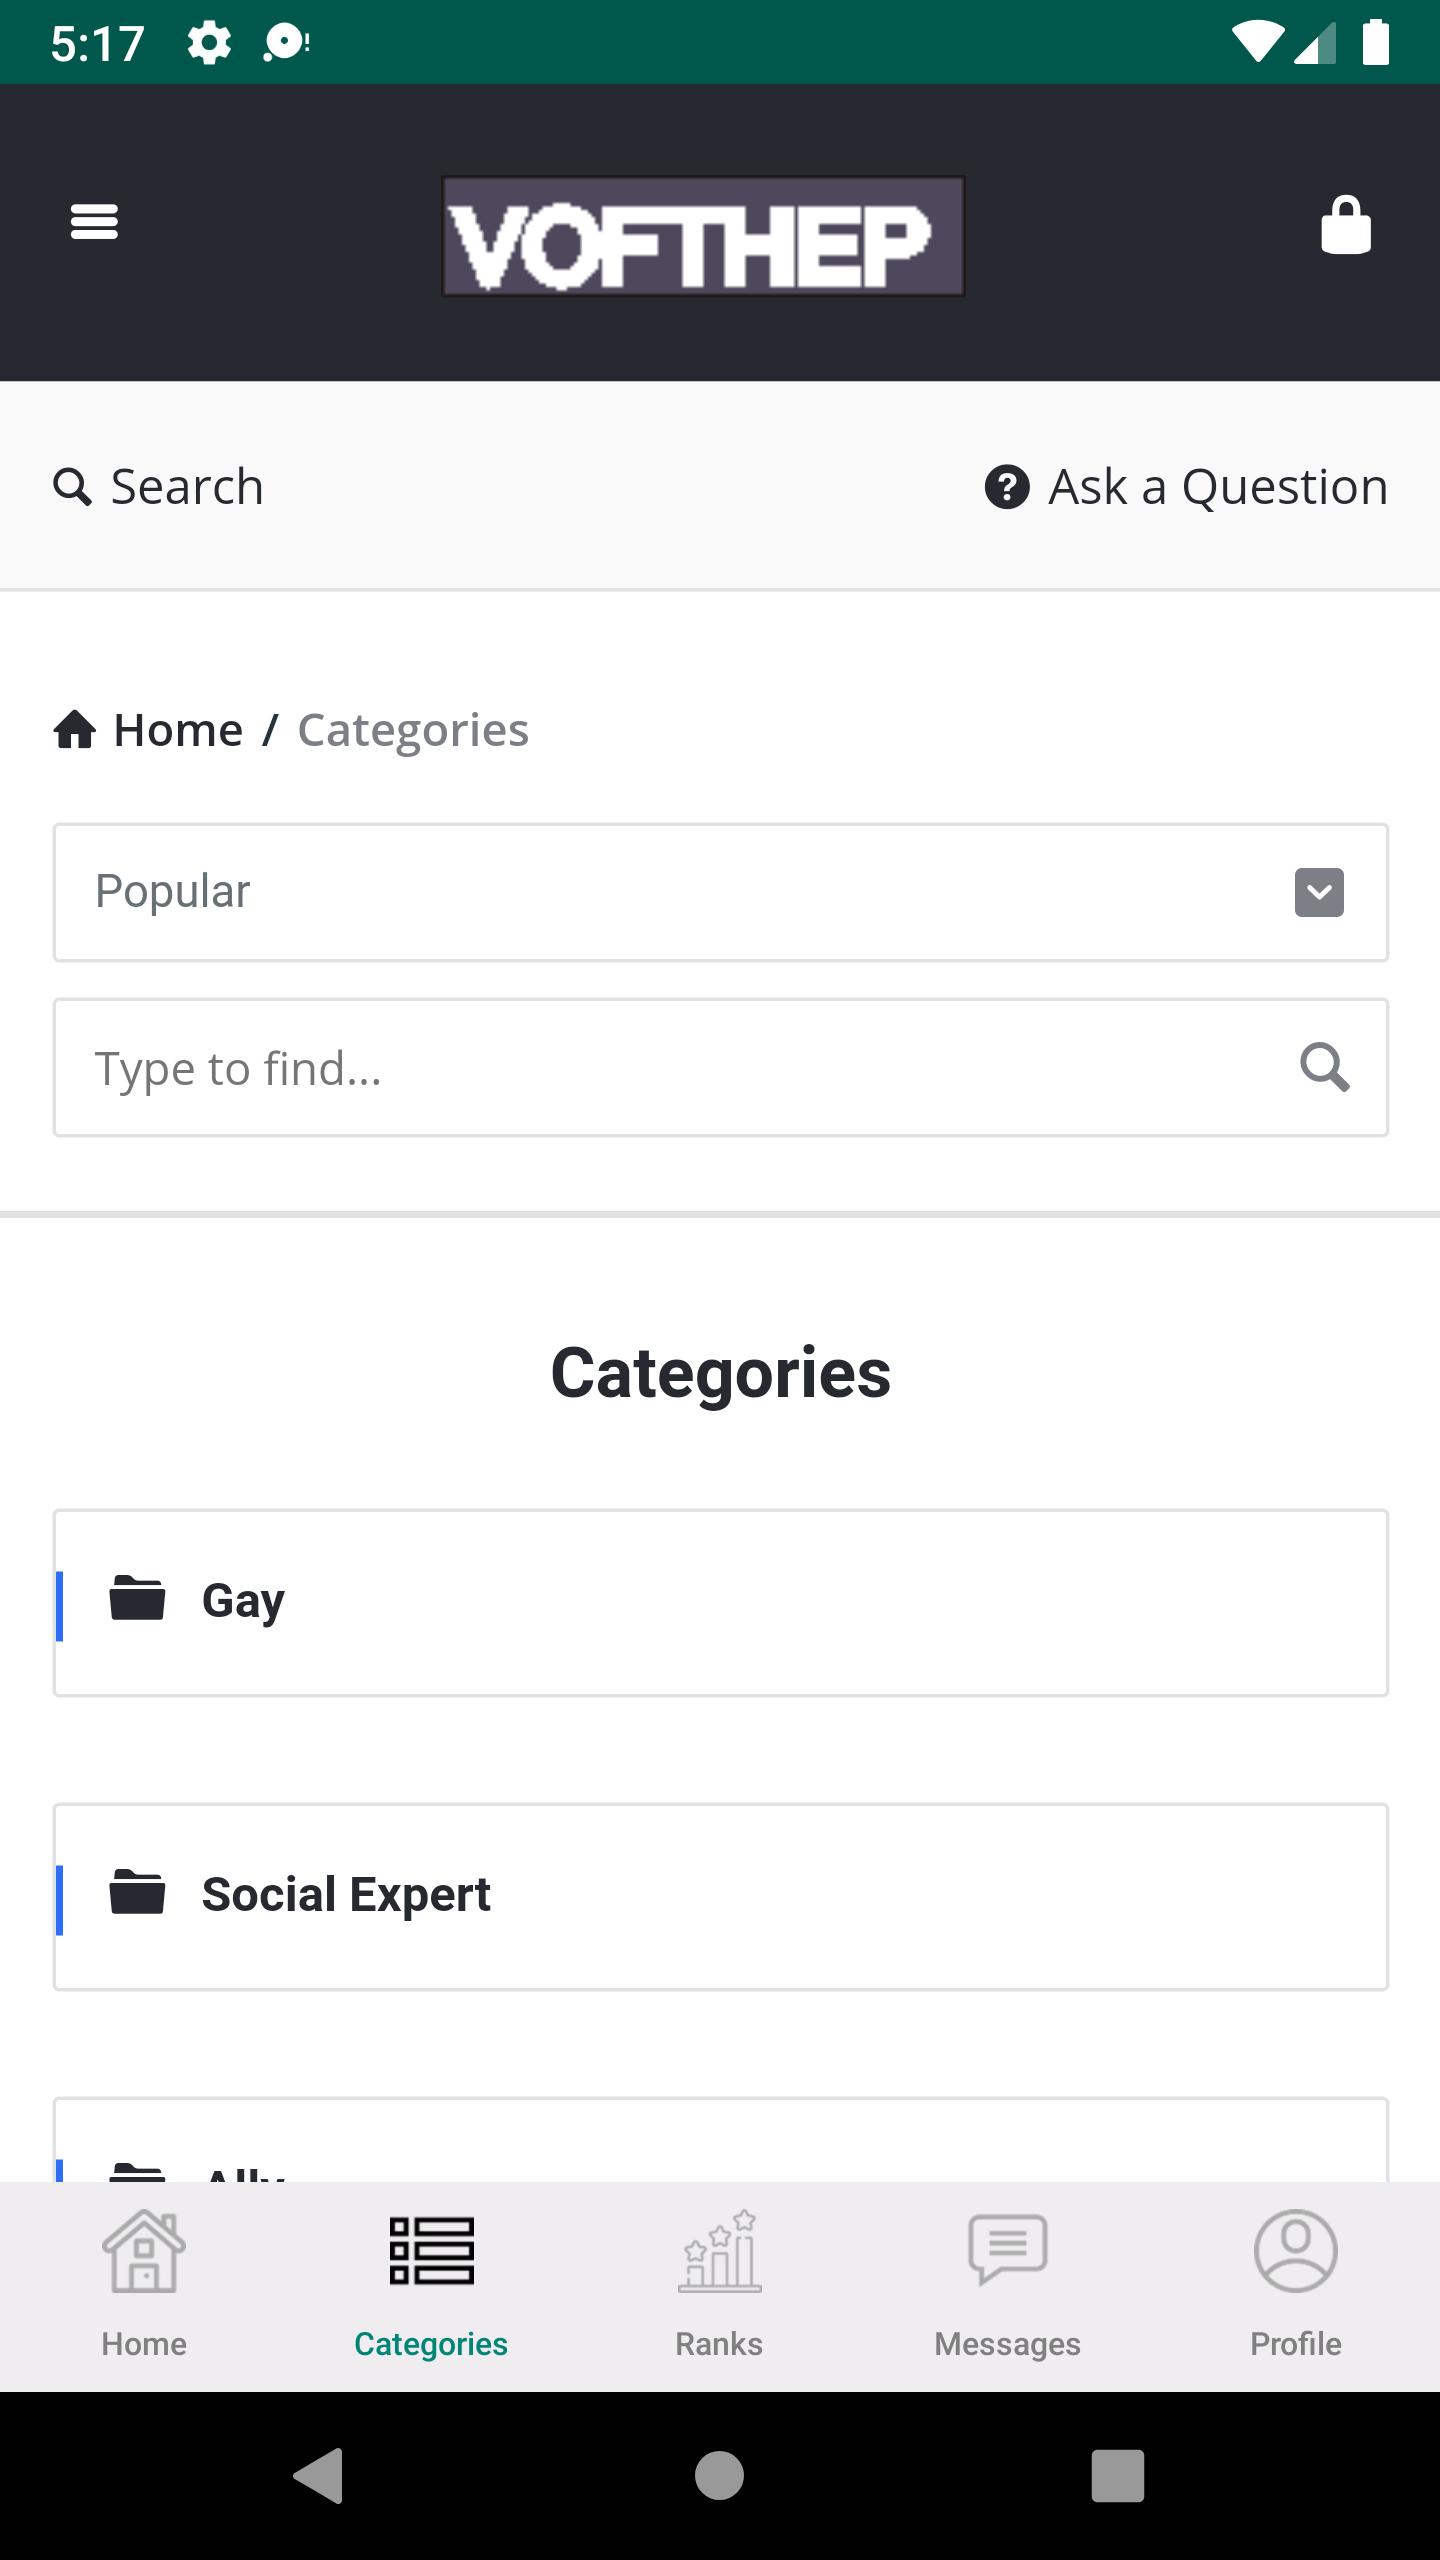
Task: Go to Home via breadcrumb link
Action: click(x=178, y=730)
